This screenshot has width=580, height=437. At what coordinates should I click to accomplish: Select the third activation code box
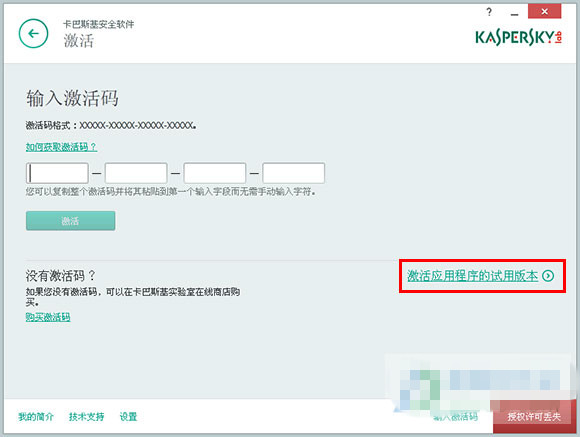pos(215,173)
